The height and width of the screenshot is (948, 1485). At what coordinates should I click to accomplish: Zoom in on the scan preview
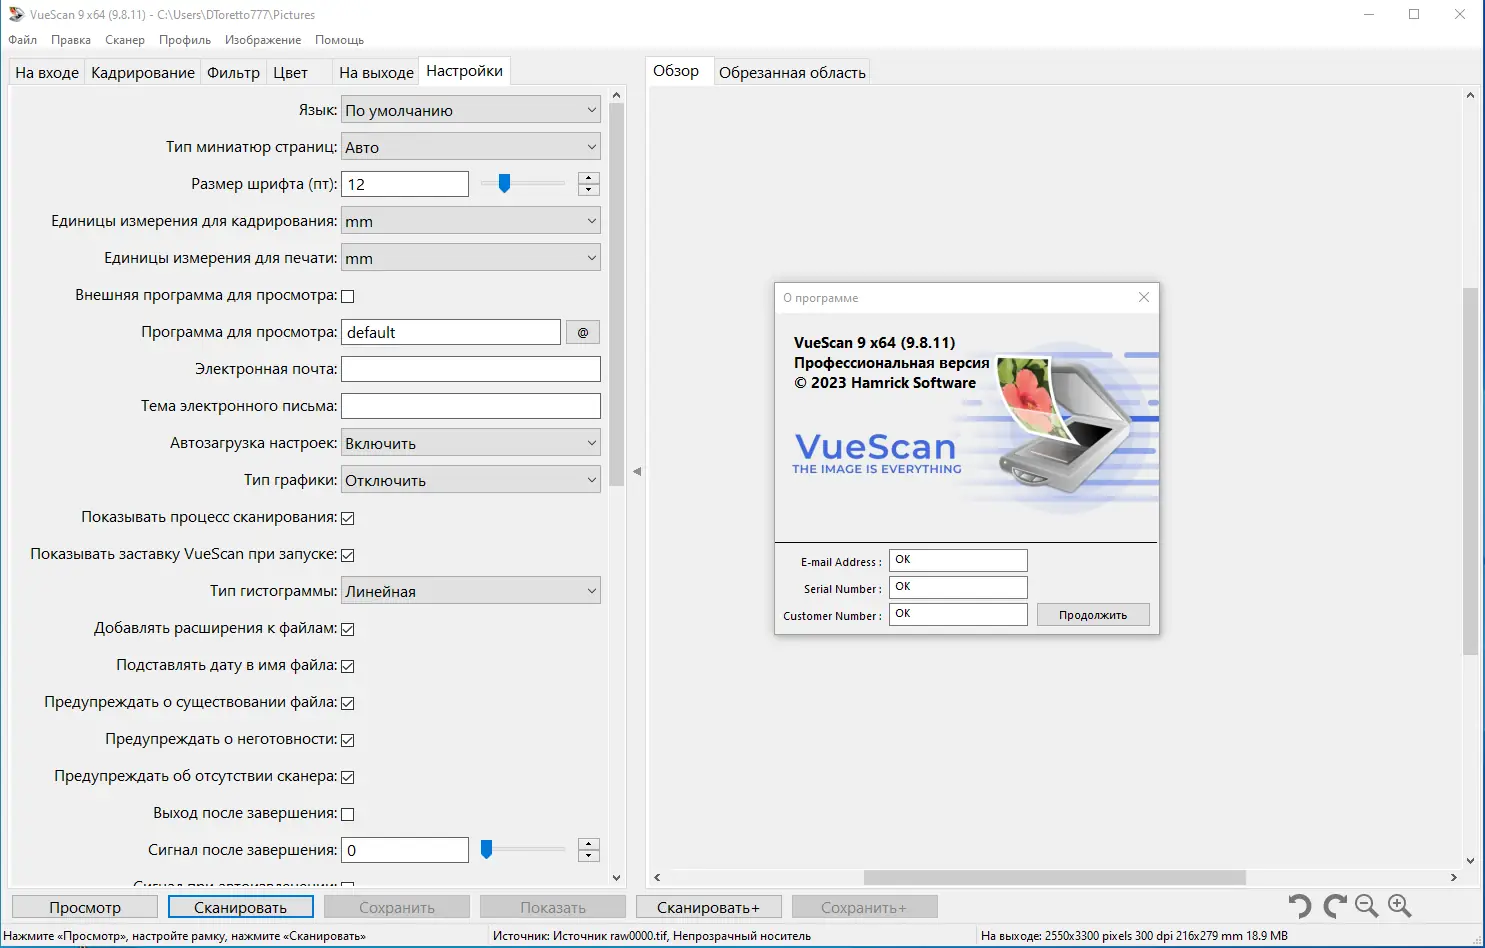(x=1399, y=906)
